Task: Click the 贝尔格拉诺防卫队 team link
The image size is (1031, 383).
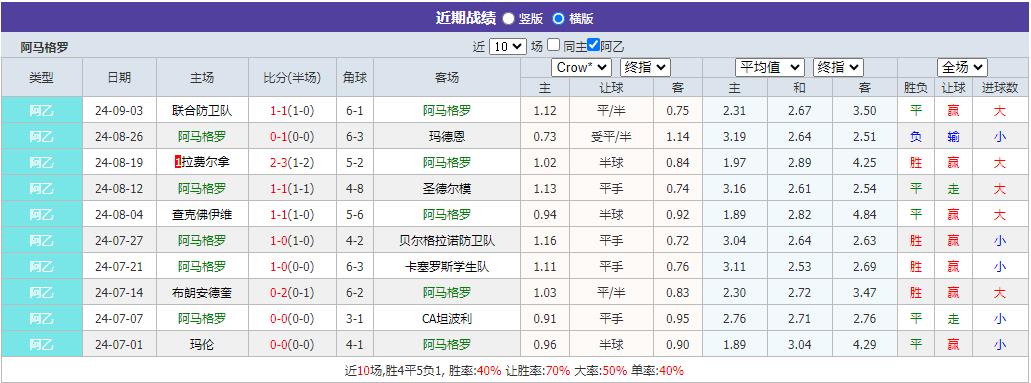Action: [446, 241]
